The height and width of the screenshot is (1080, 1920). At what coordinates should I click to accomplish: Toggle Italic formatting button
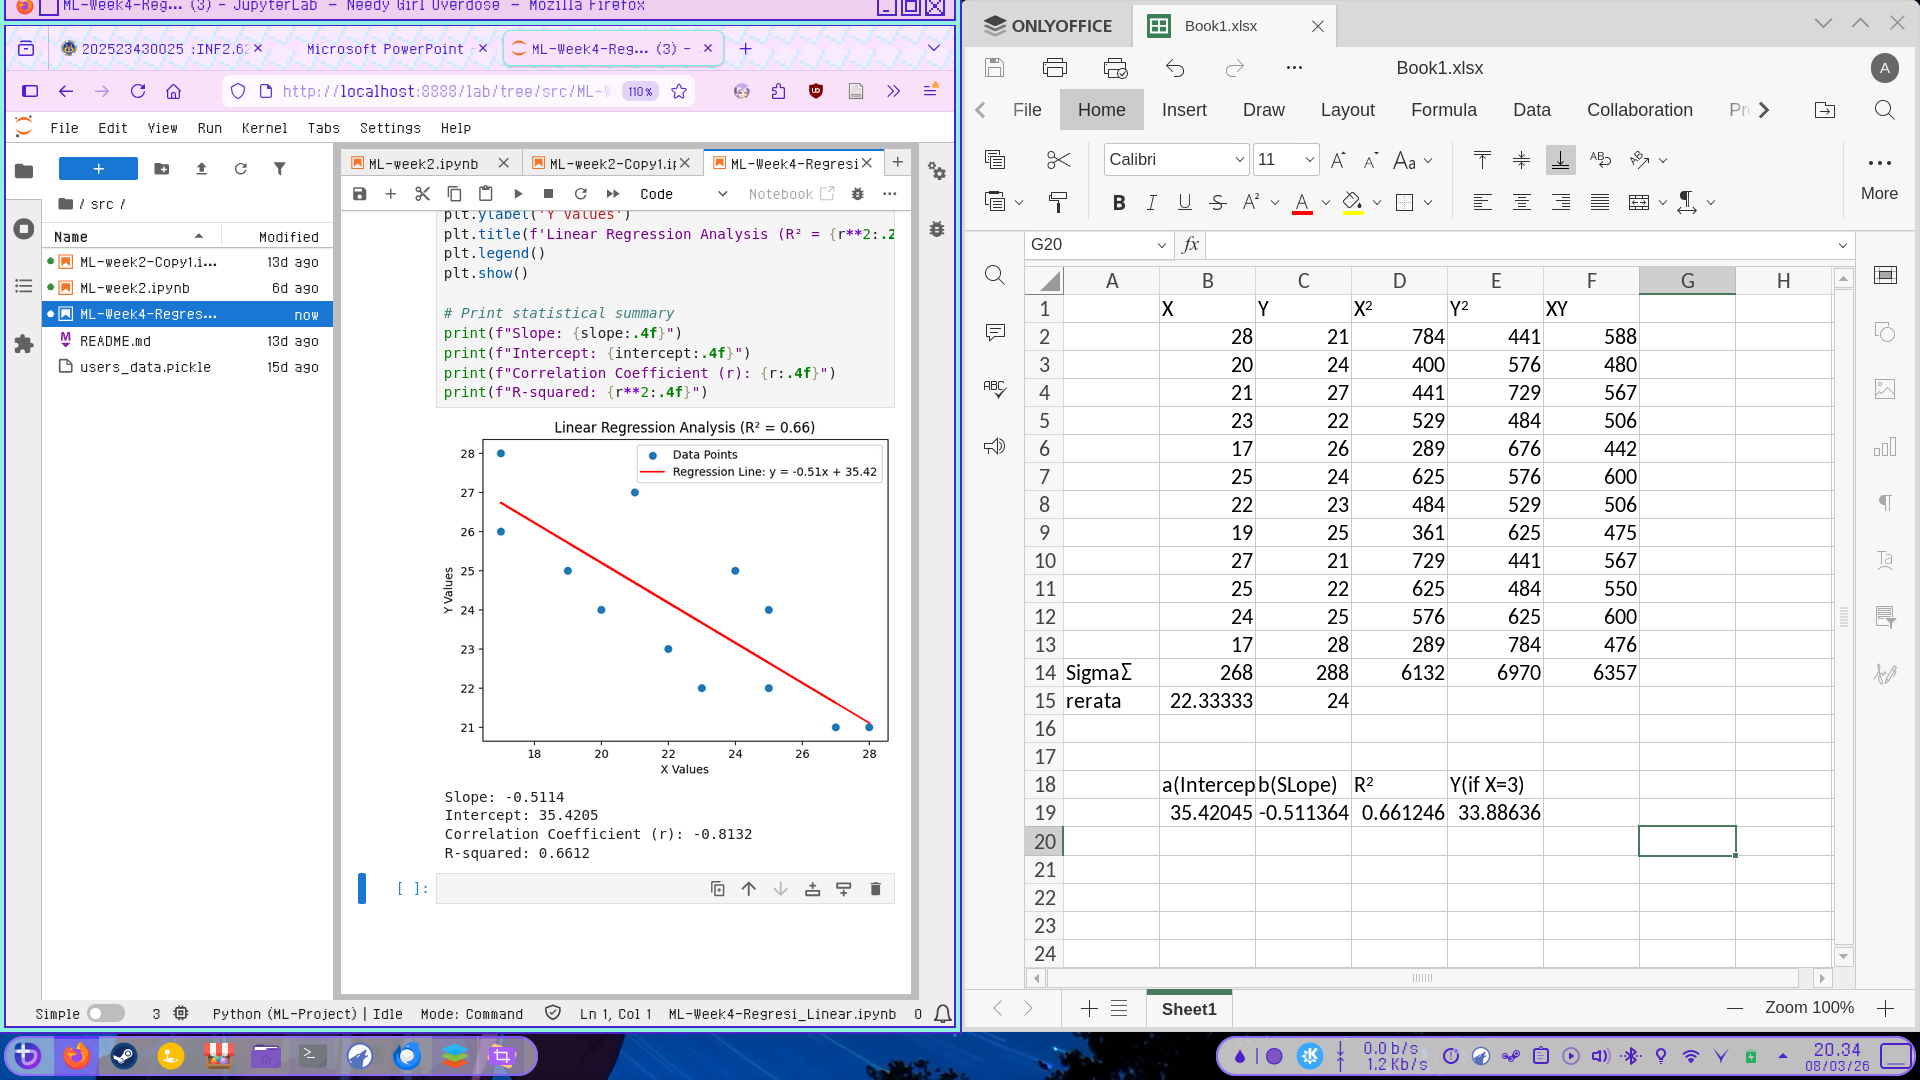[1151, 202]
